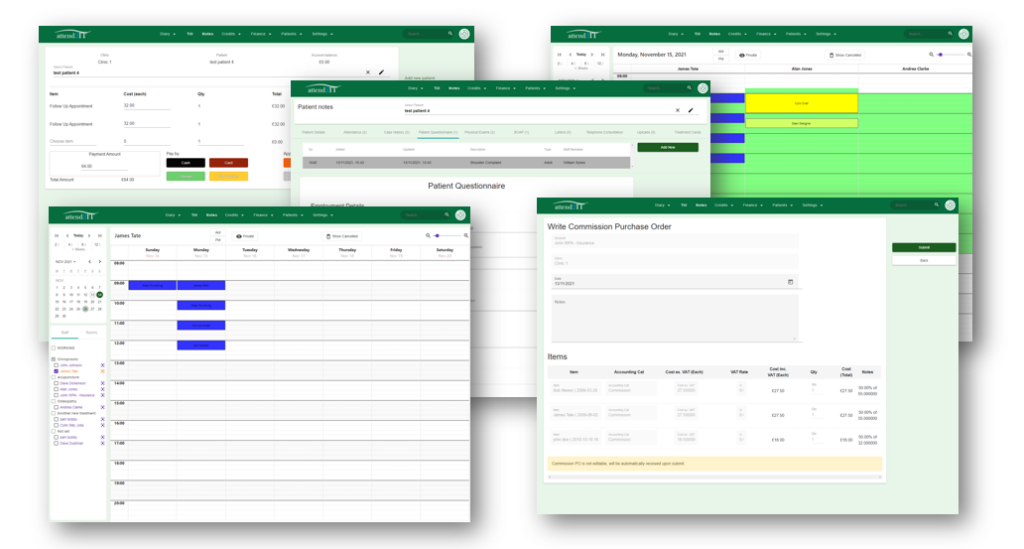Remove John Johnson using the purple X icon
The image size is (1024, 549).
coord(103,365)
